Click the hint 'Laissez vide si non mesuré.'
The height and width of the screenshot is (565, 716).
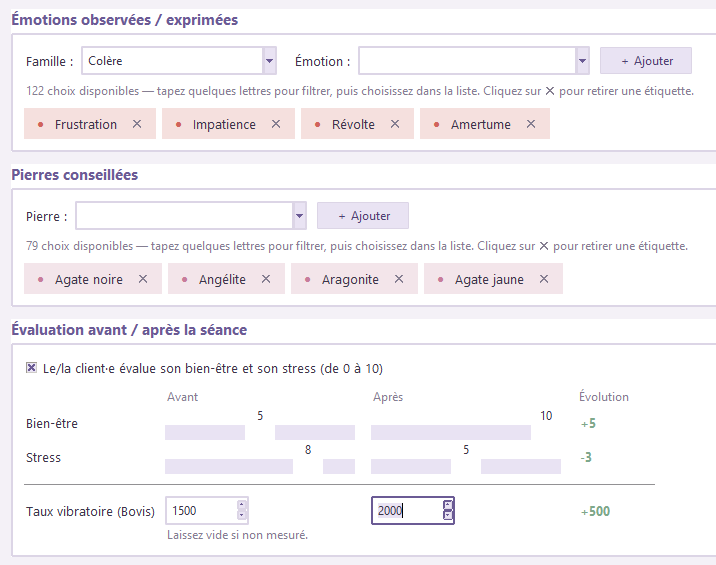tap(237, 535)
